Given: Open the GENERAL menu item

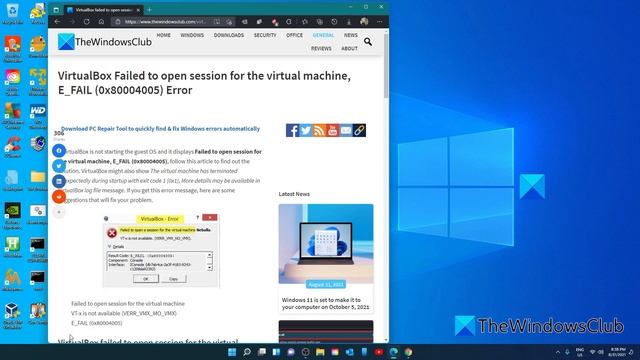Looking at the screenshot, I should click(323, 35).
